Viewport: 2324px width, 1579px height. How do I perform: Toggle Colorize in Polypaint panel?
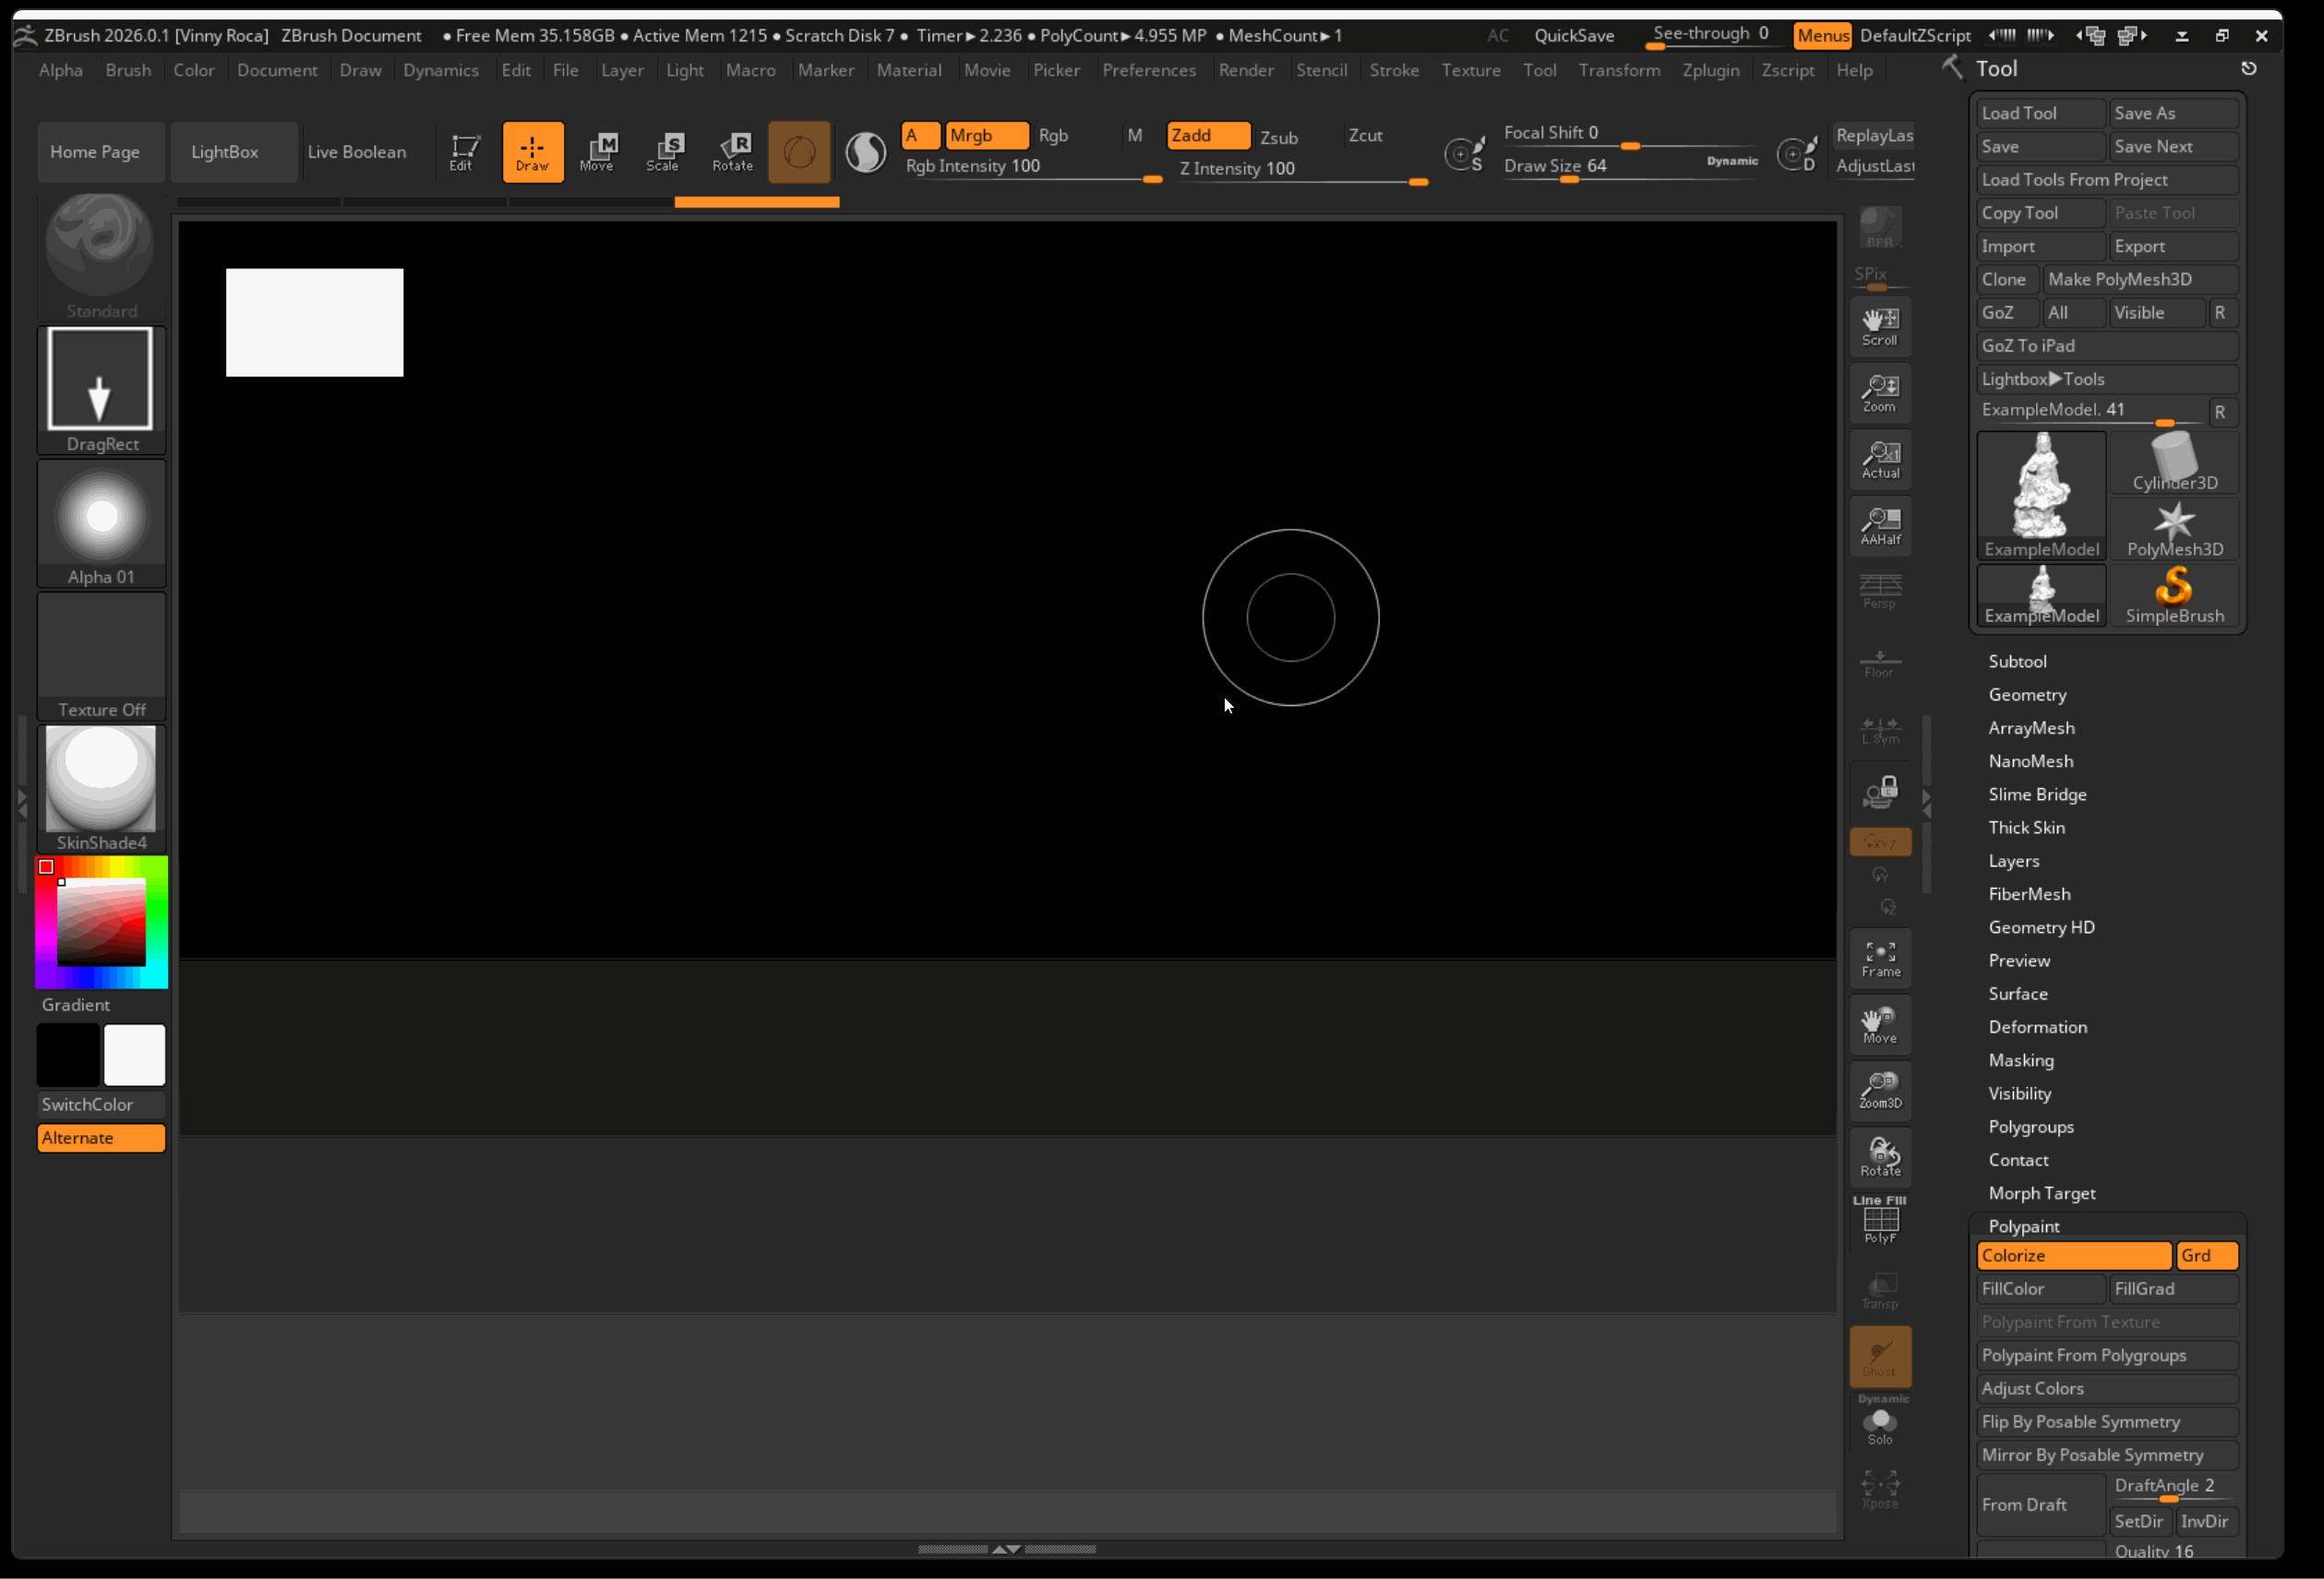[2072, 1255]
